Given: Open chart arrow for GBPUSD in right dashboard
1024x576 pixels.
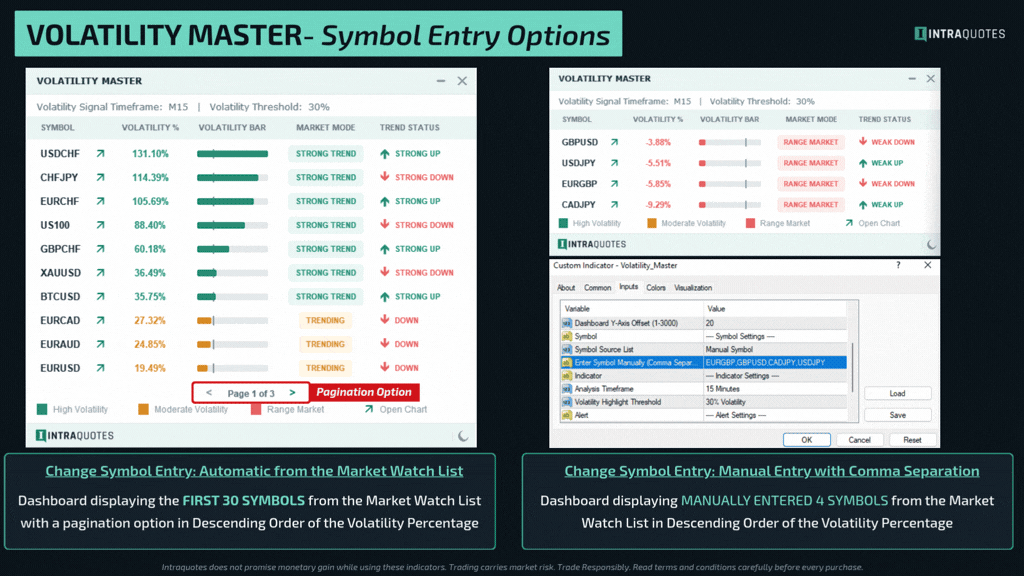Looking at the screenshot, I should 614,142.
